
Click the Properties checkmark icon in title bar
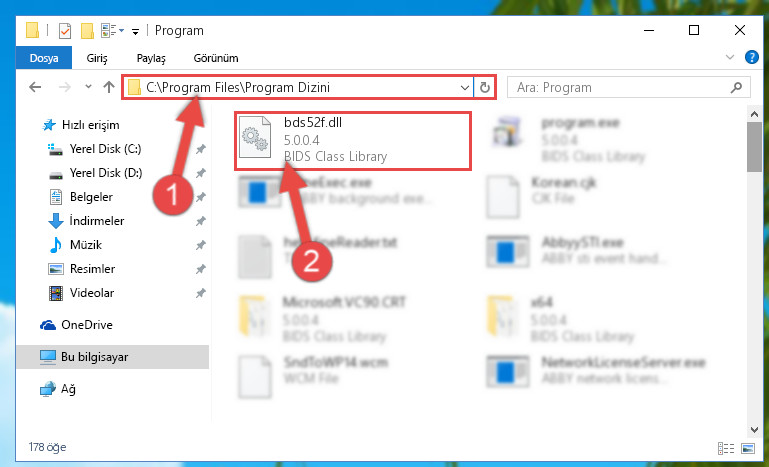(x=64, y=31)
